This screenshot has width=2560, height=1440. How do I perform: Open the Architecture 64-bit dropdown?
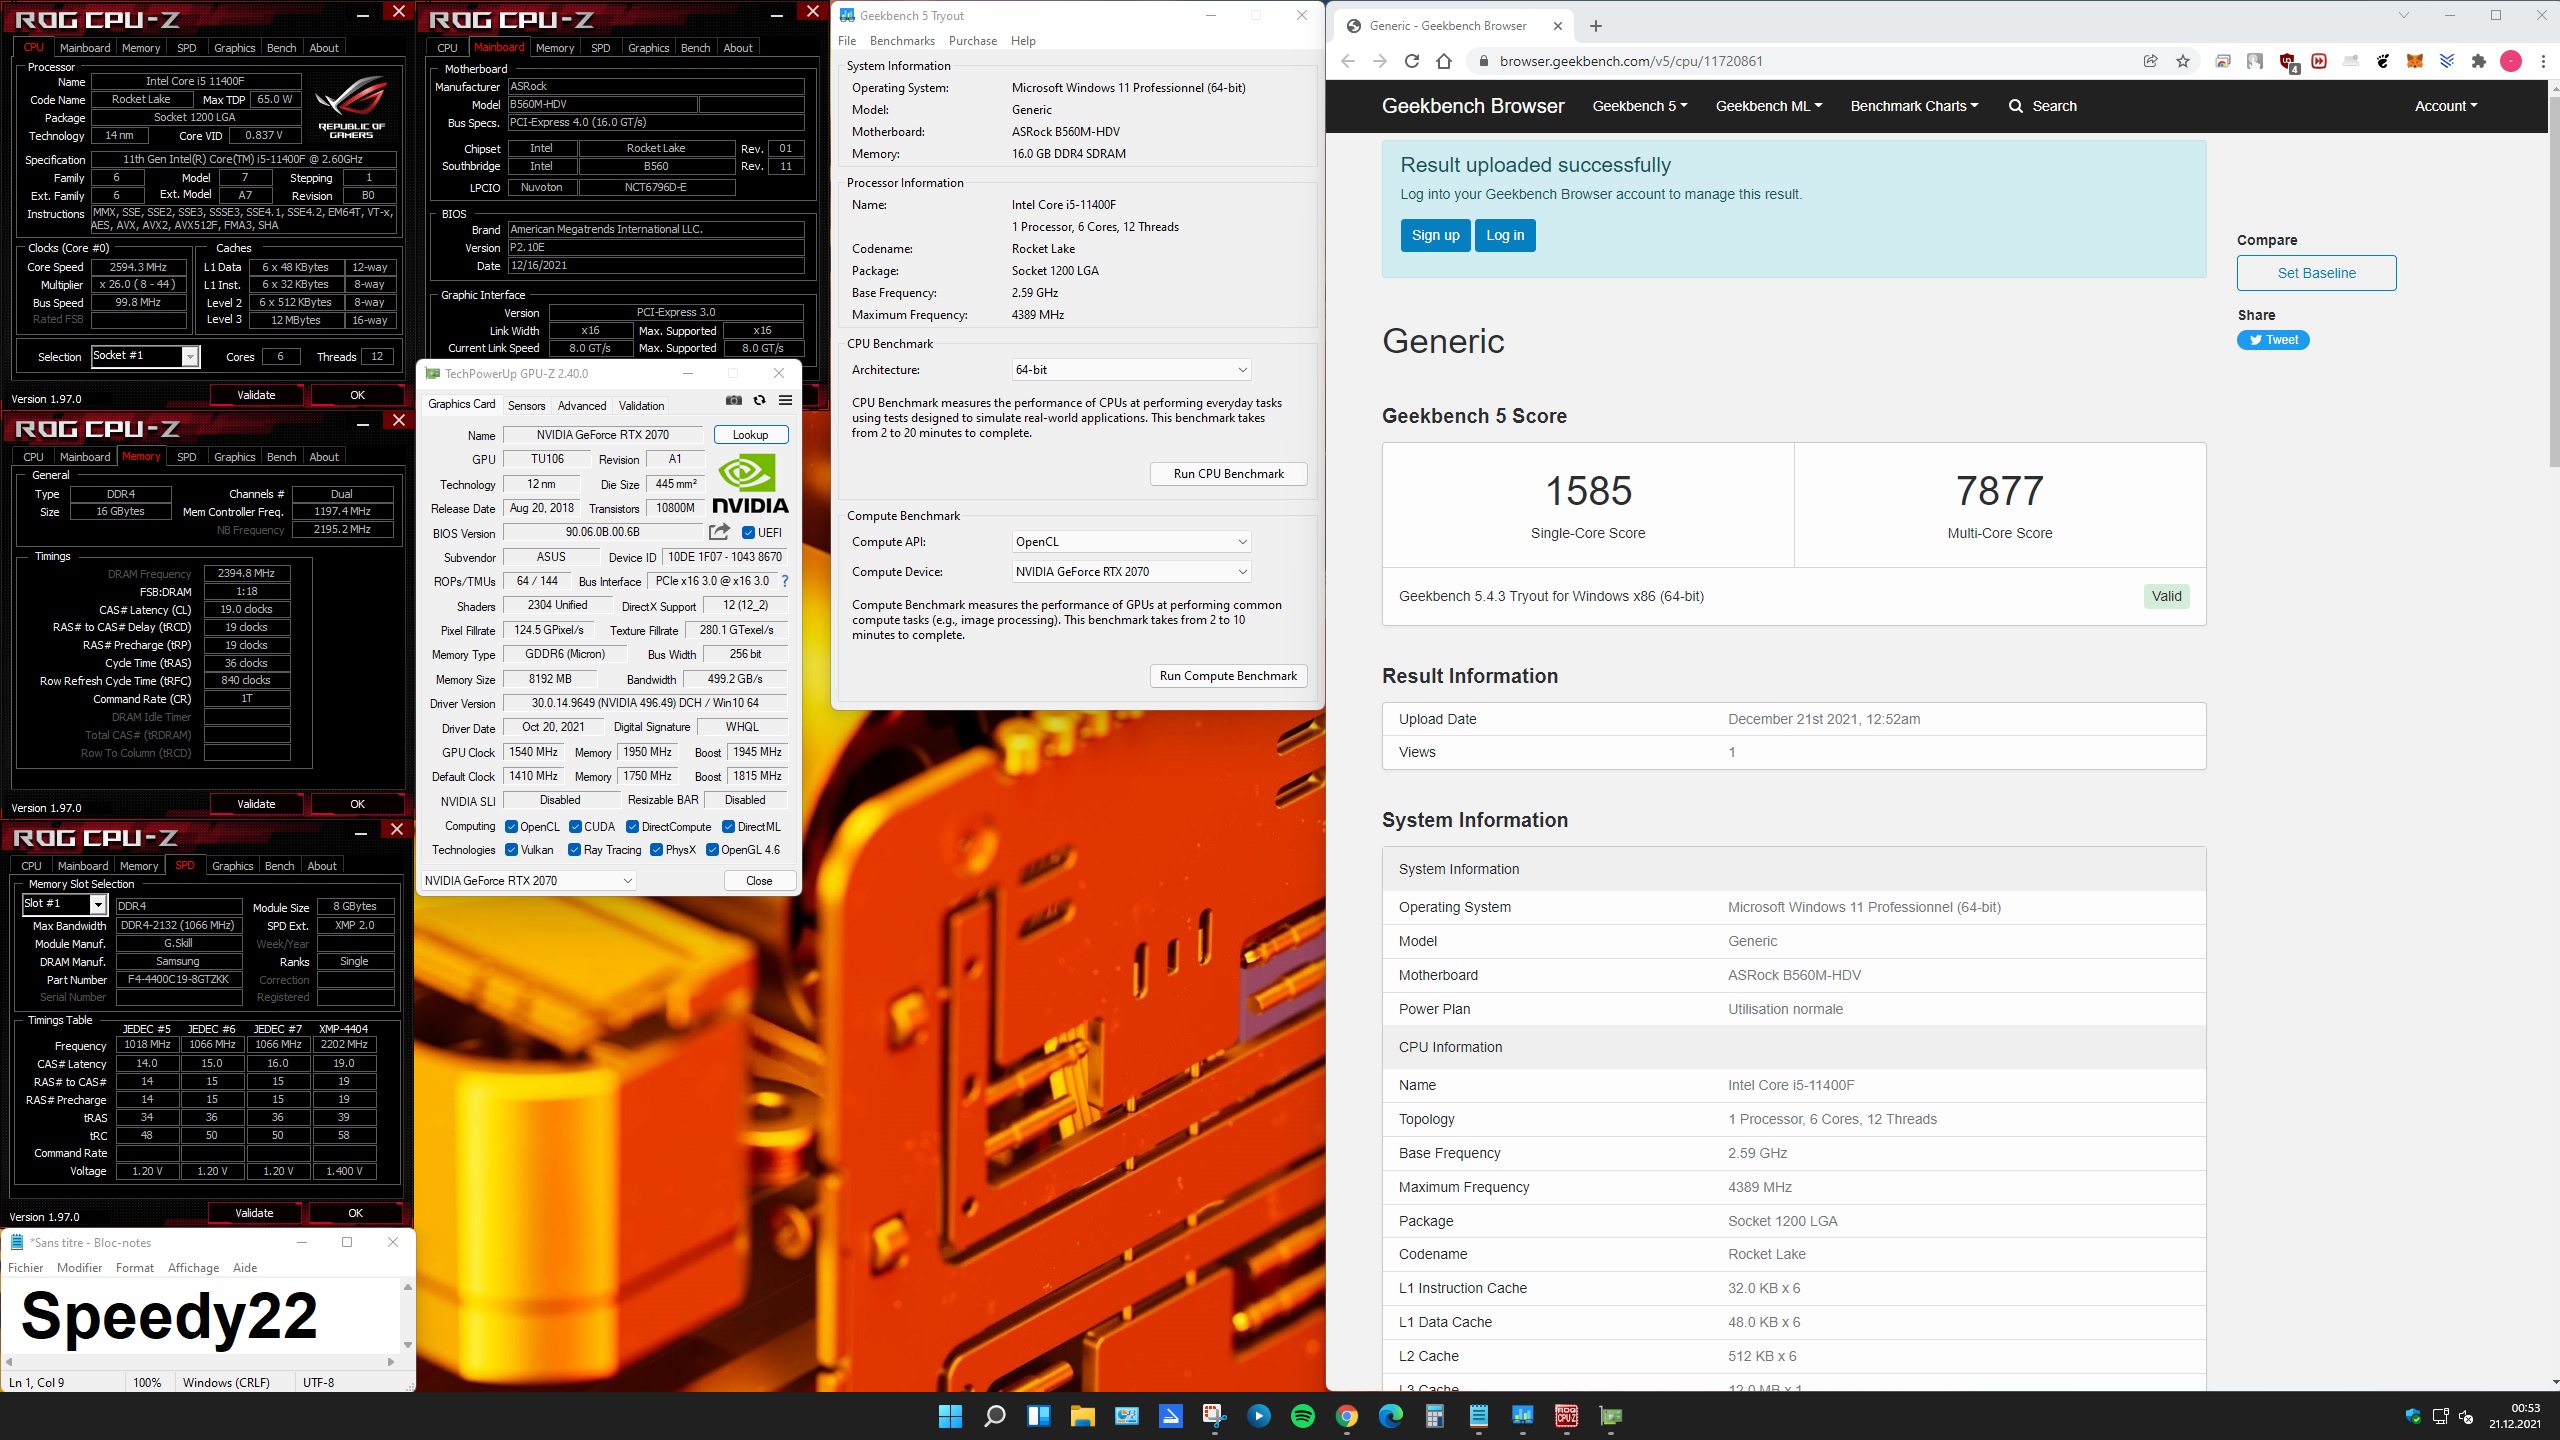click(1131, 370)
